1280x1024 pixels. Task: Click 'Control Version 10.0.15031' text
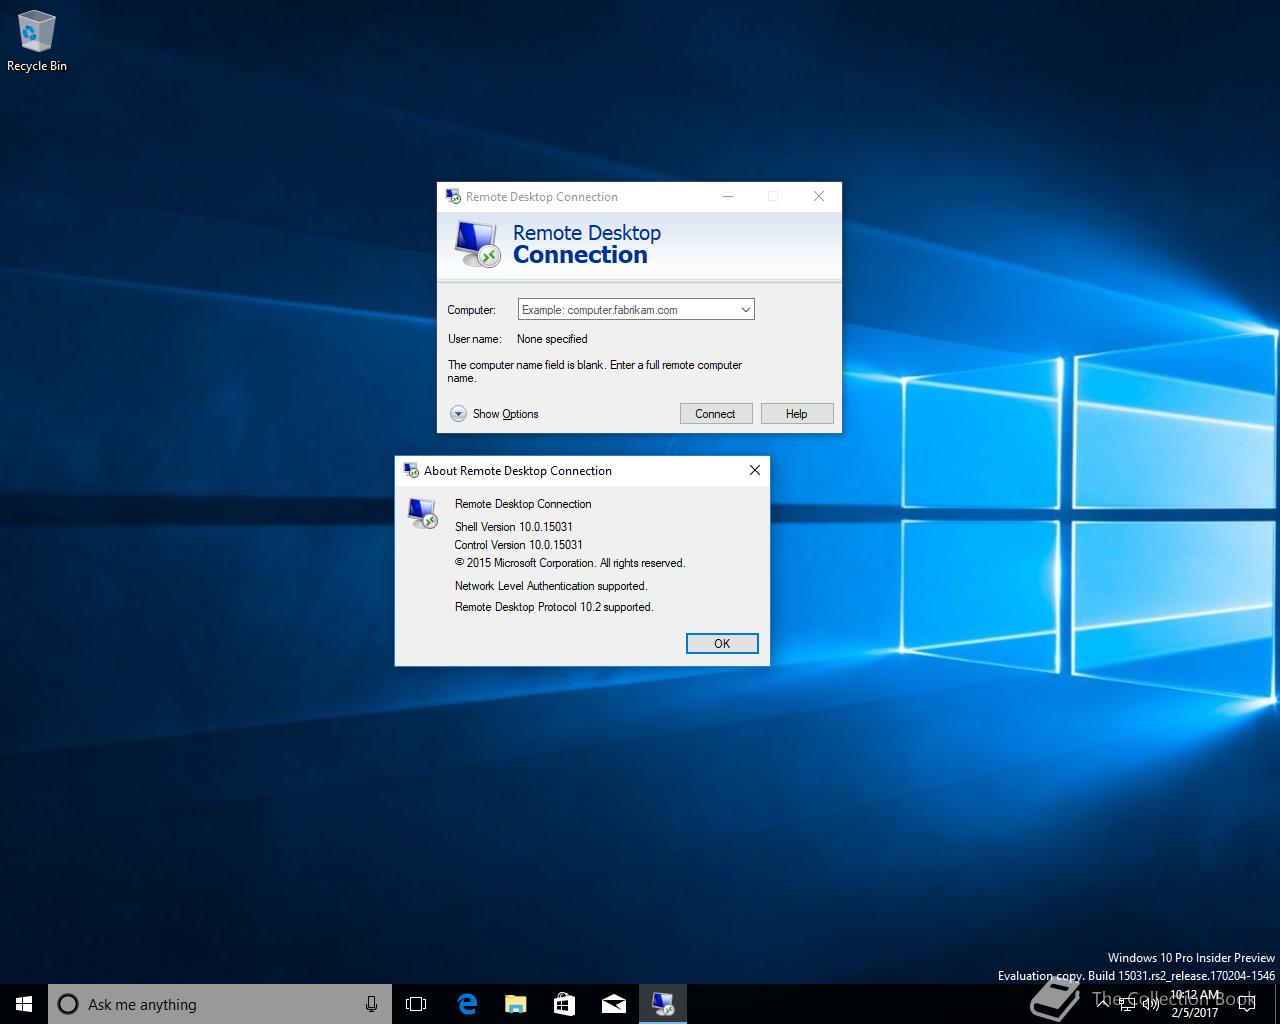518,545
